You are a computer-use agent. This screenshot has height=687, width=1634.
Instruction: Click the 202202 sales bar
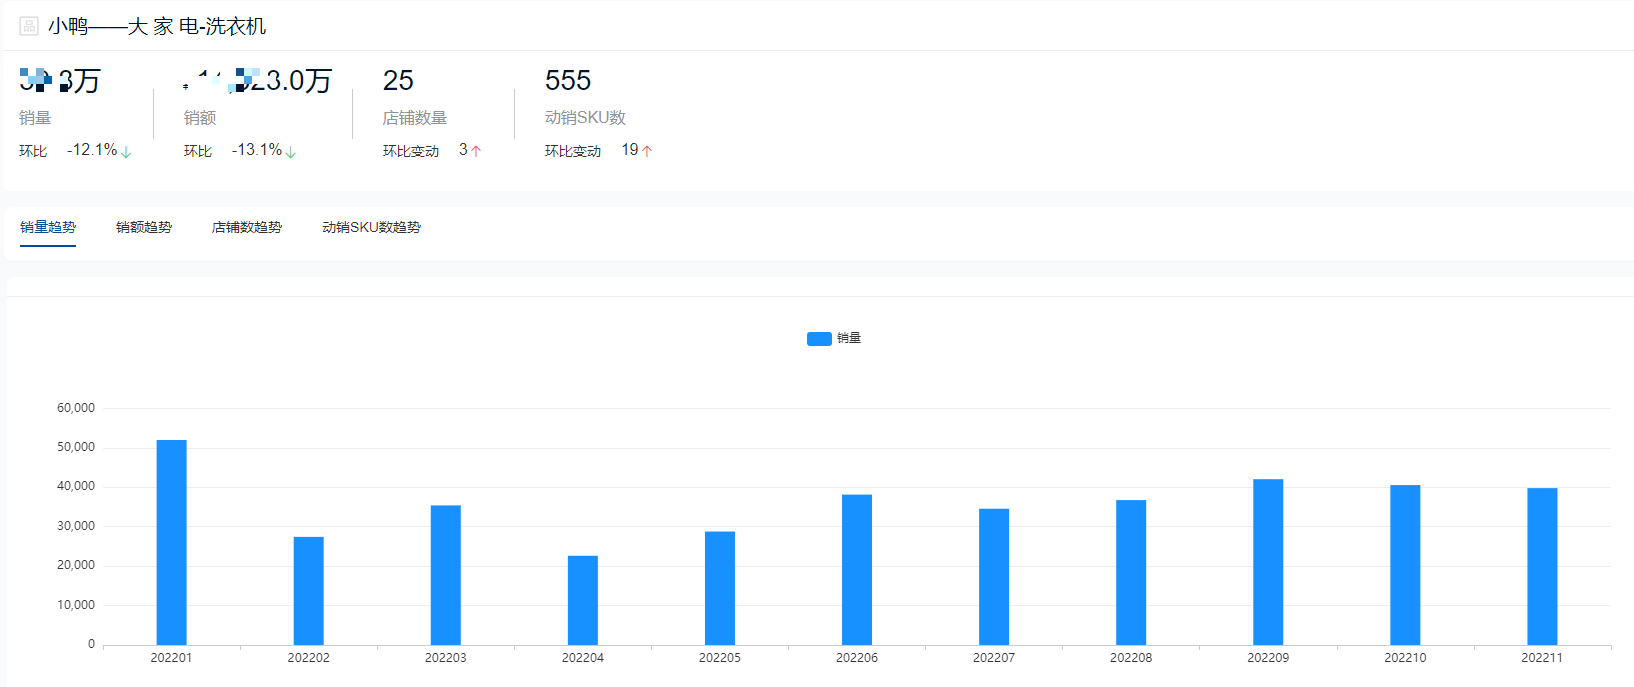(309, 590)
